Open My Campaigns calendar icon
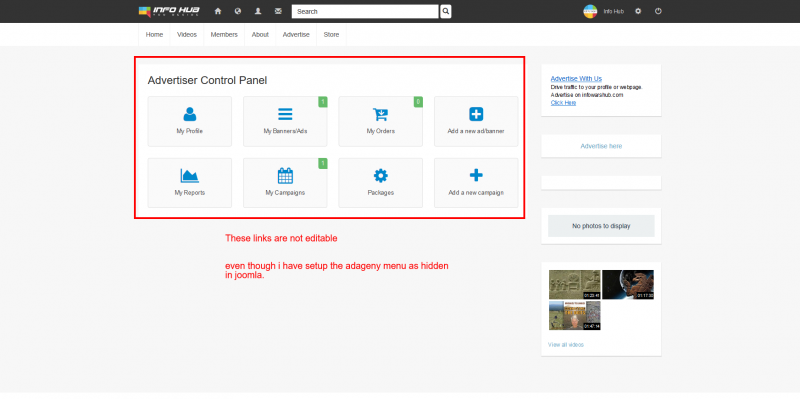This screenshot has height=399, width=800. tap(285, 176)
